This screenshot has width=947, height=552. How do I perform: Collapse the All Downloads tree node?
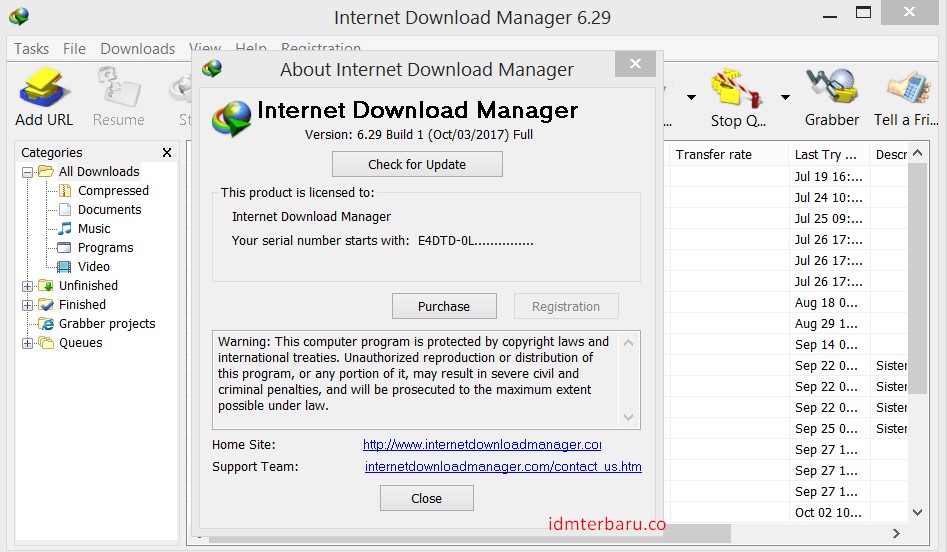click(x=27, y=172)
